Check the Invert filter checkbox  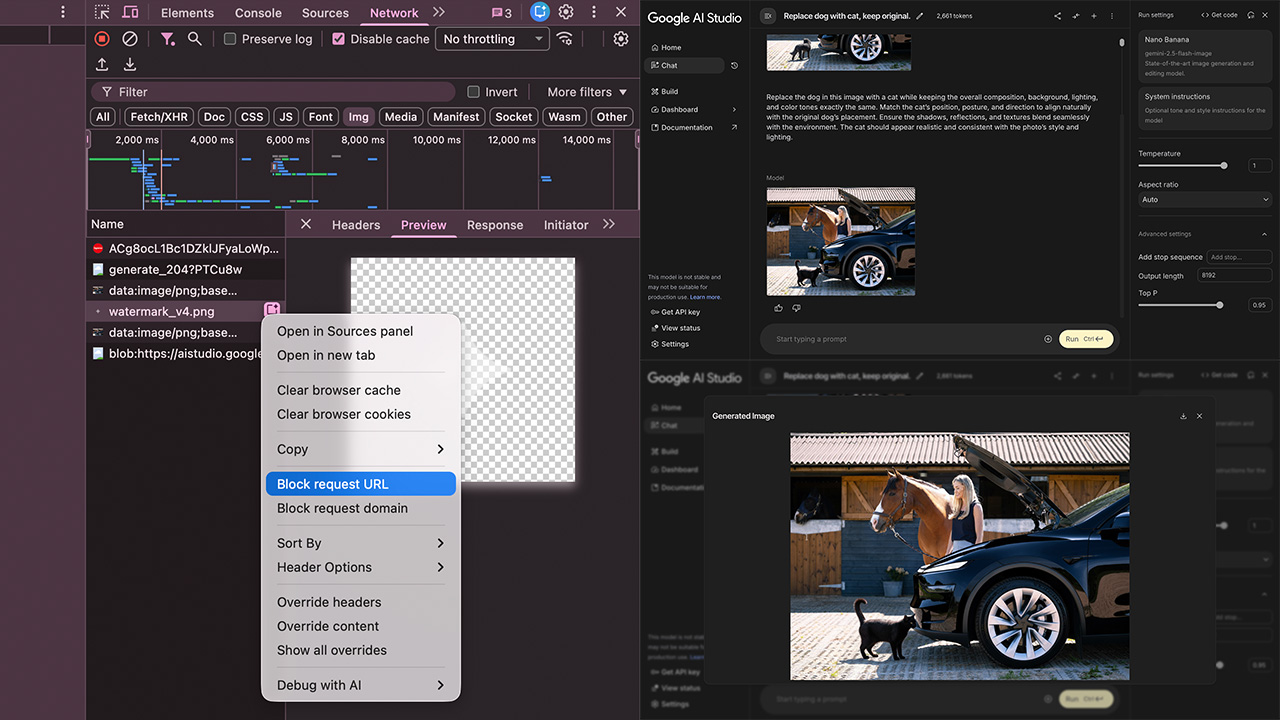click(474, 92)
